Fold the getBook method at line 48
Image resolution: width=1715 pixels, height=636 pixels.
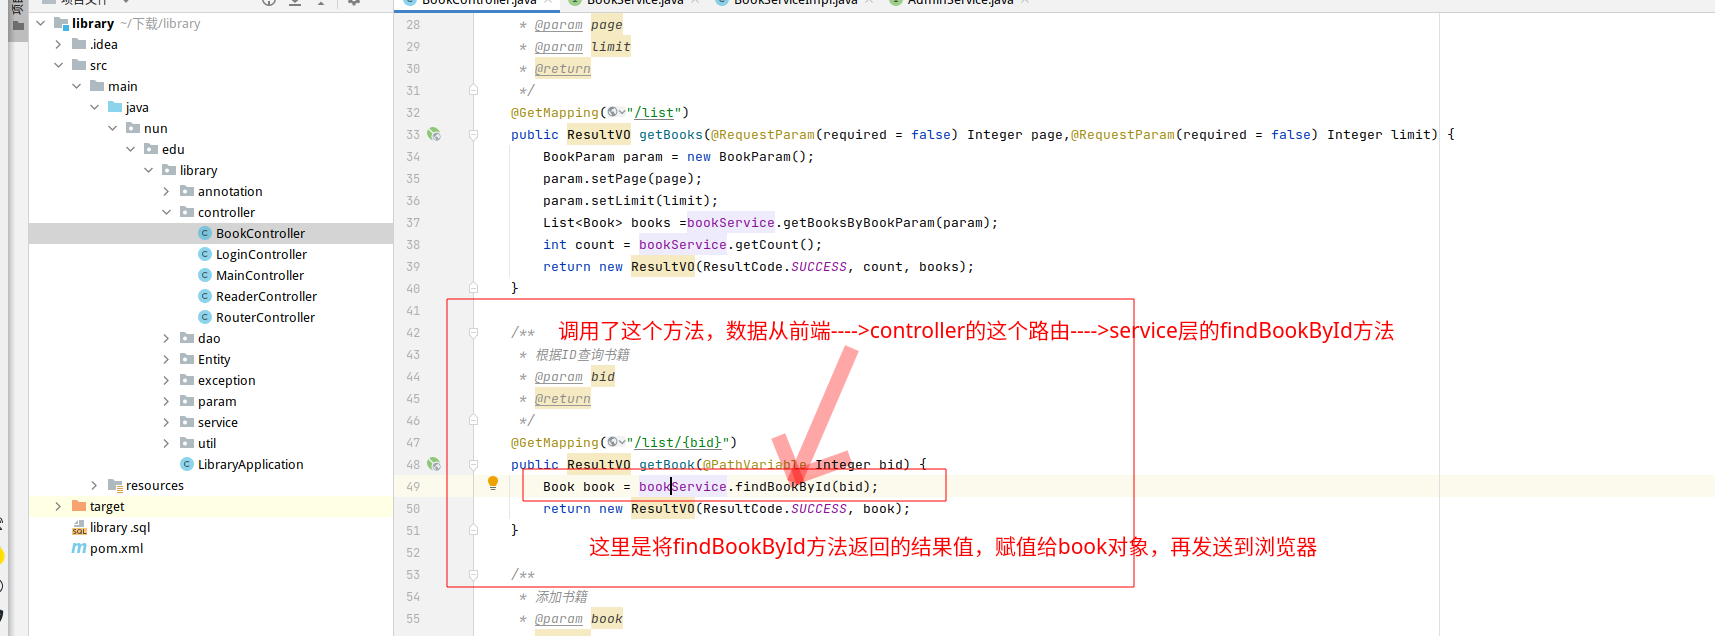tap(474, 464)
